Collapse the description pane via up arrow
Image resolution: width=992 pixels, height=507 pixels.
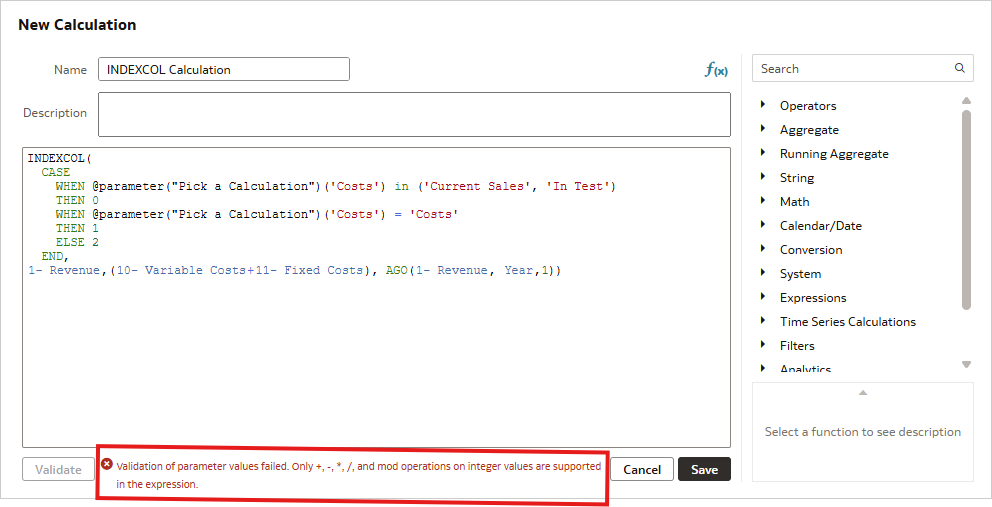(x=862, y=393)
